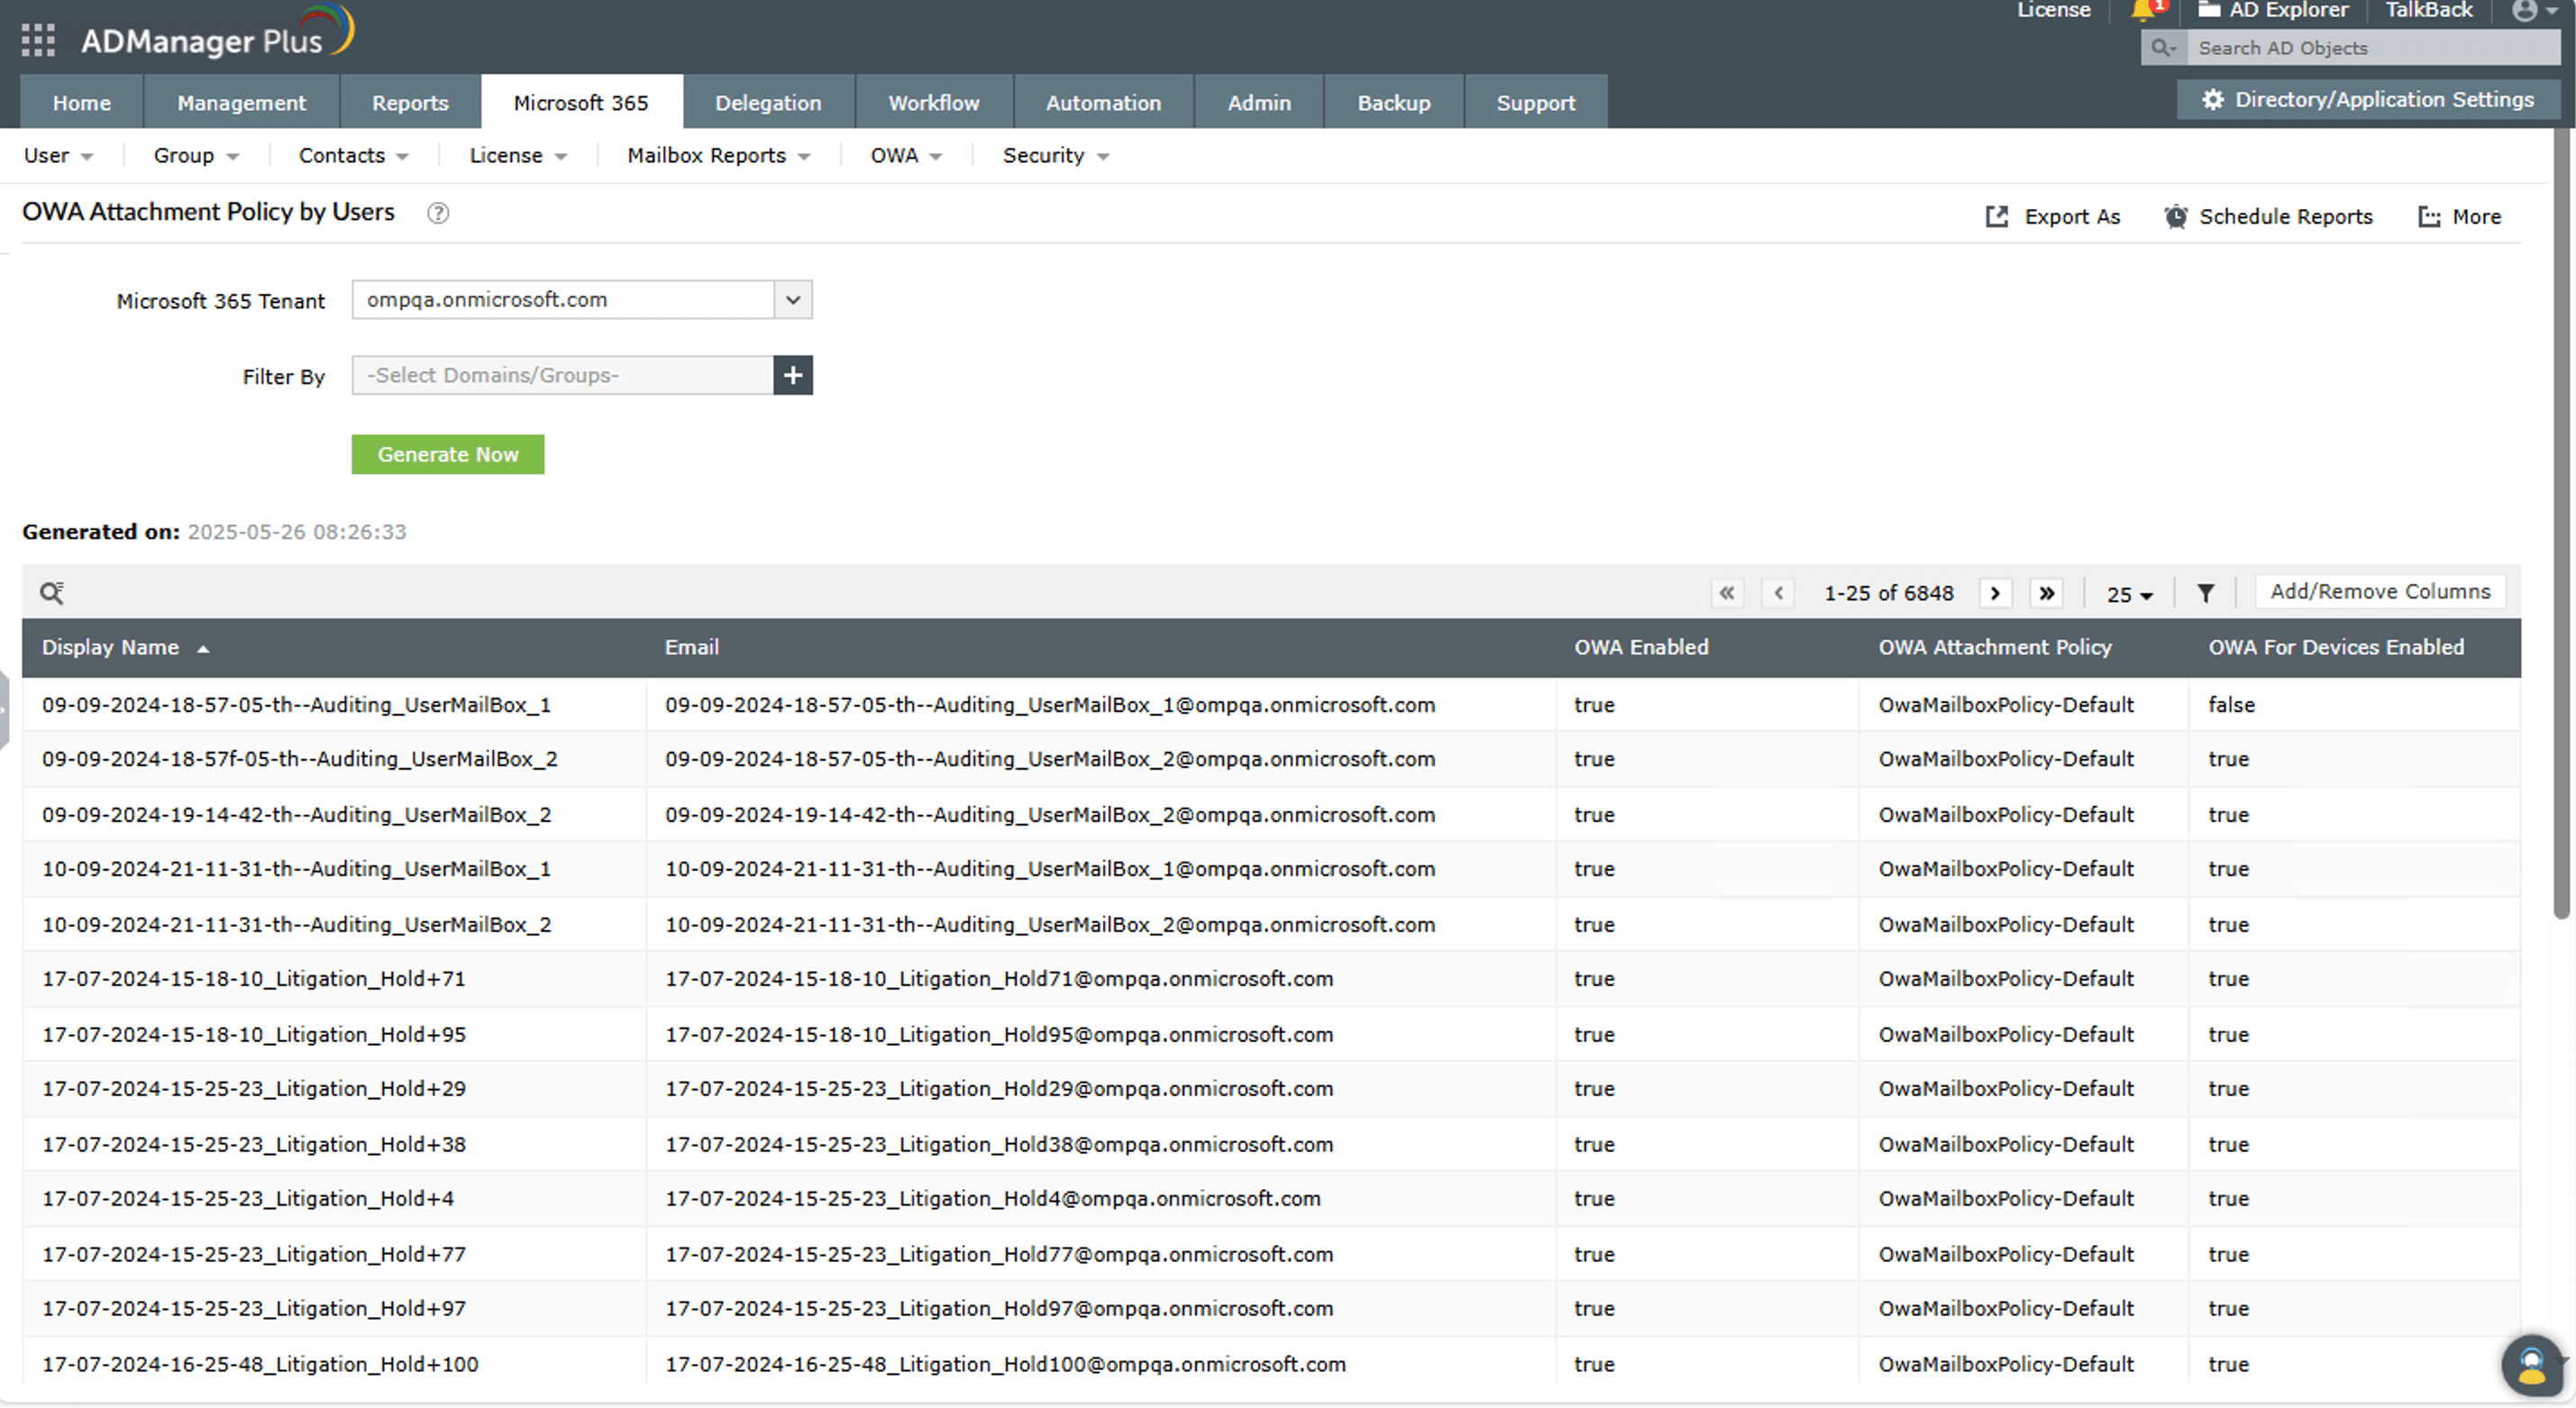Screen dimensions: 2576x1408
Task: Click the help question mark icon
Action: click(438, 213)
